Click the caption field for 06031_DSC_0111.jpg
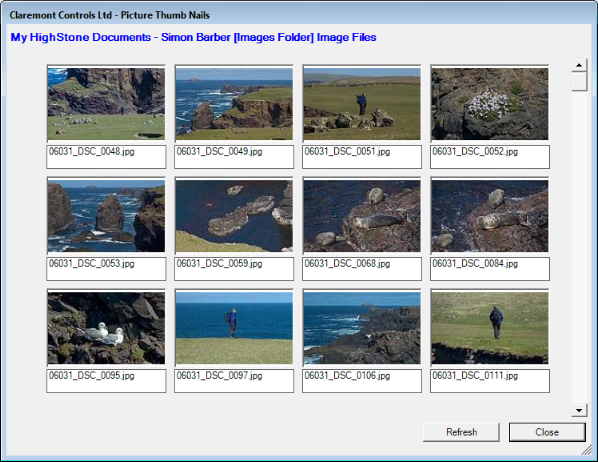The image size is (598, 462). 490,381
